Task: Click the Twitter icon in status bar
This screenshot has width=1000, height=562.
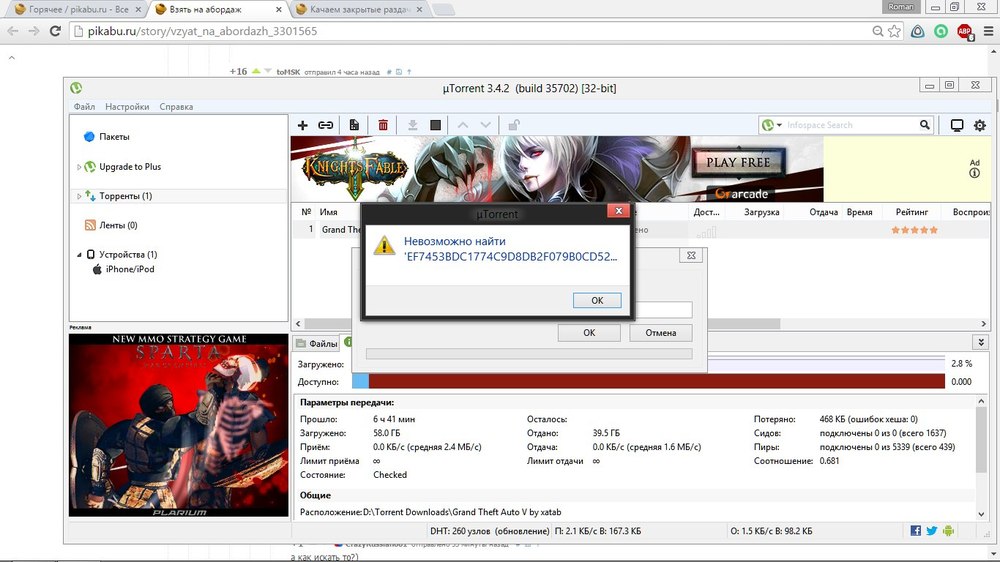Action: (x=932, y=531)
